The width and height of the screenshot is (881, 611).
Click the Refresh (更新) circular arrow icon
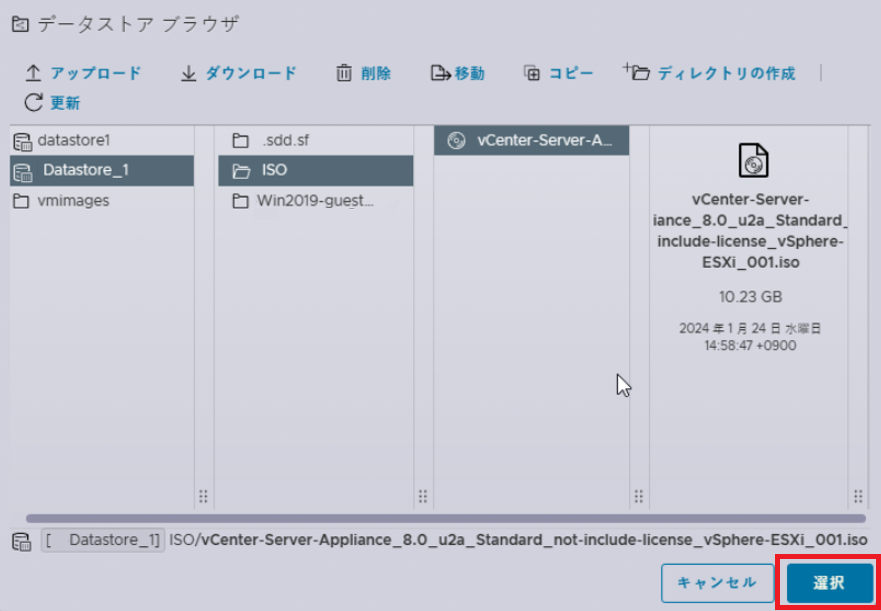click(34, 103)
